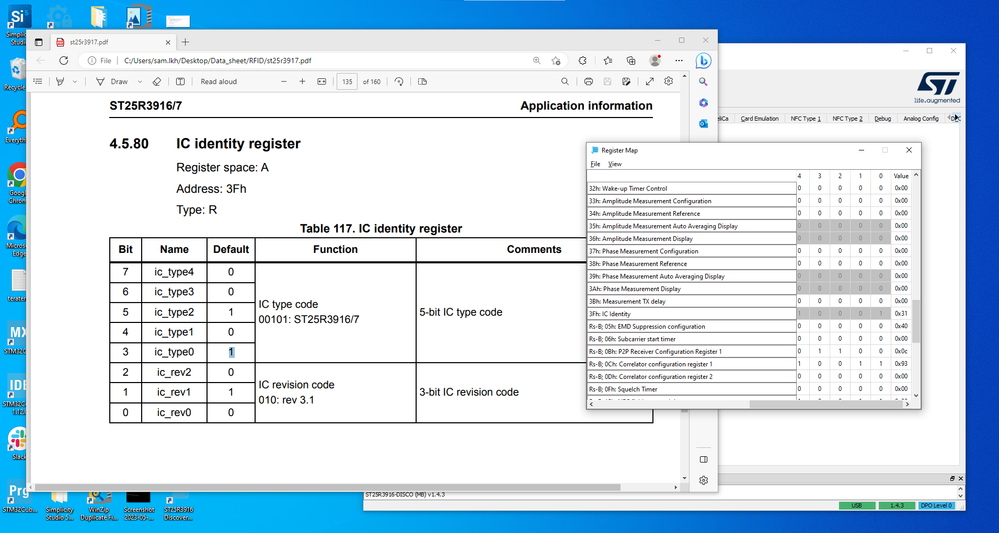The width and height of the screenshot is (999, 533).
Task: Toggle PDF page view layout icon
Action: [180, 82]
